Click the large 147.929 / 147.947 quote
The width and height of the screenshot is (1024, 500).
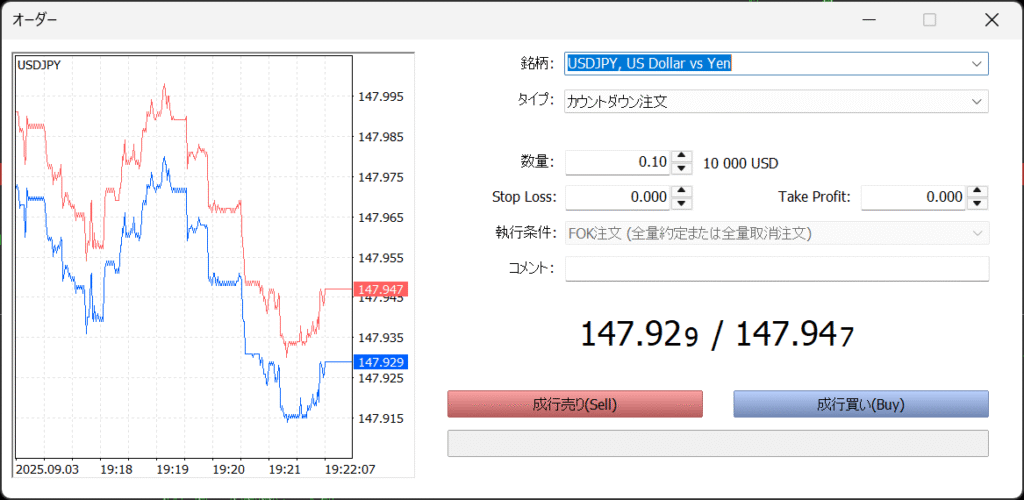[717, 334]
